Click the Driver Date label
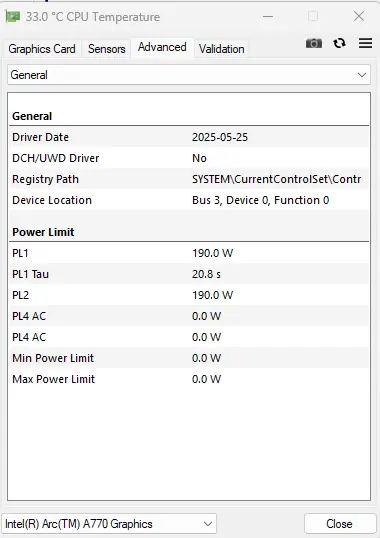This screenshot has width=380, height=538. pyautogui.click(x=40, y=137)
